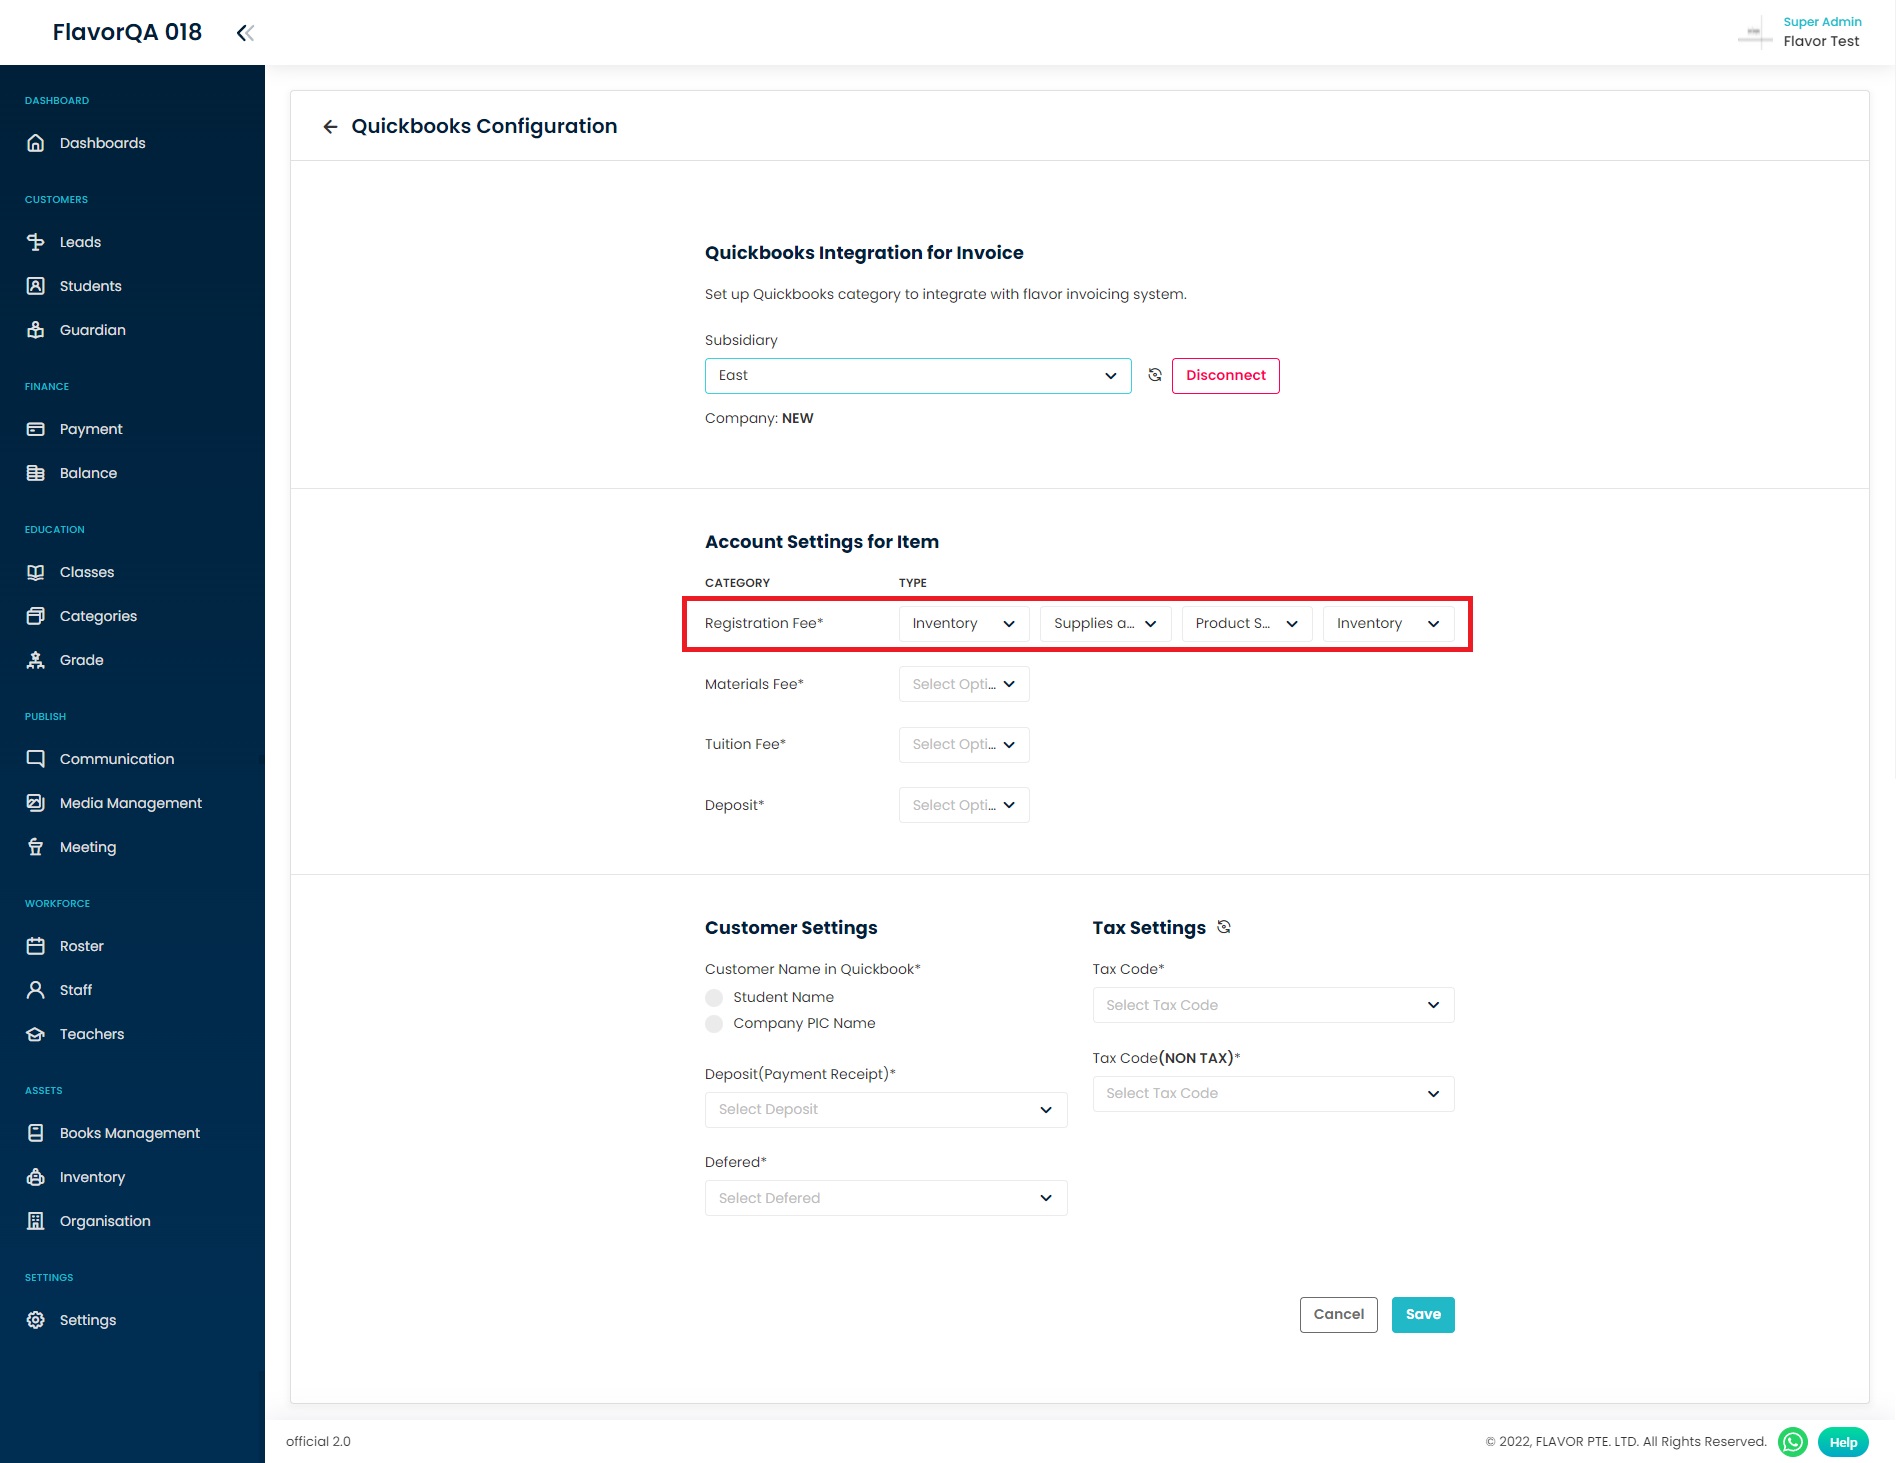This screenshot has height=1463, width=1896.
Task: Click the 'official 2.0' version text
Action: pos(318,1442)
